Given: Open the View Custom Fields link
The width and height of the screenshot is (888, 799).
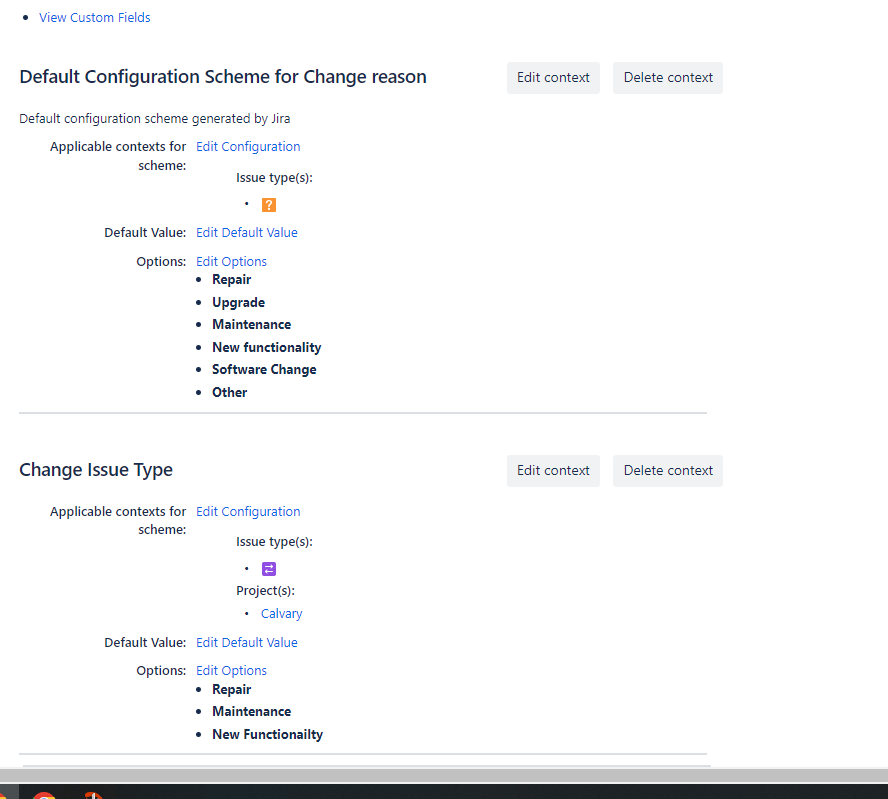Looking at the screenshot, I should coord(95,18).
